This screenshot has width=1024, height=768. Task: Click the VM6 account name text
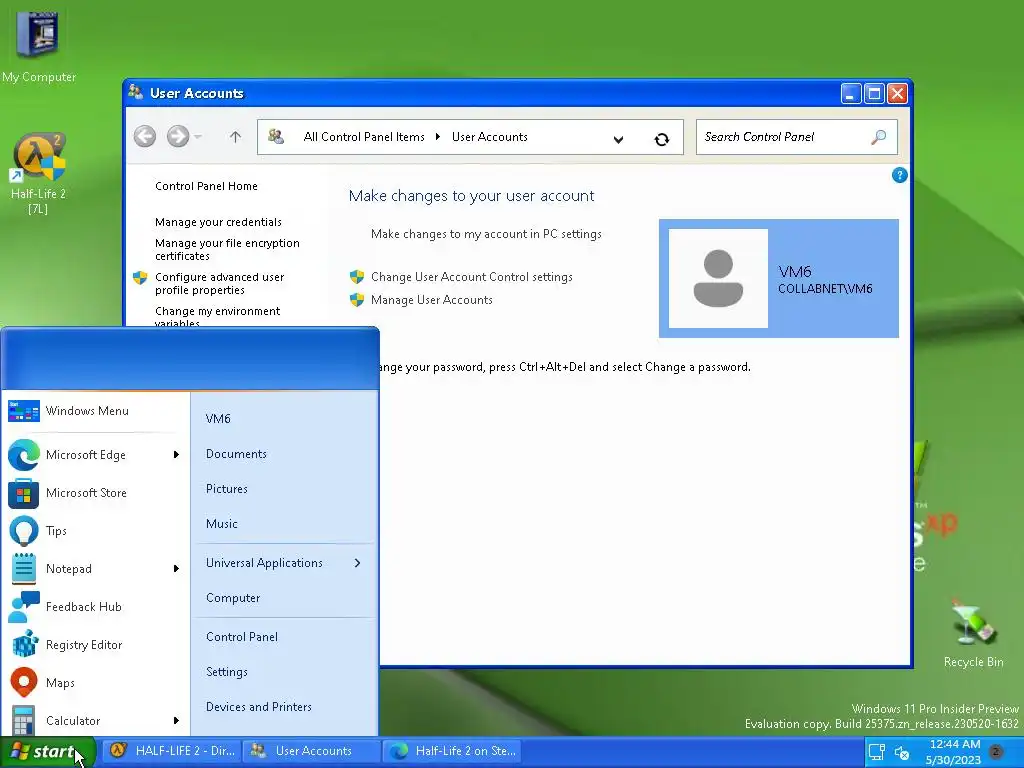coord(795,272)
